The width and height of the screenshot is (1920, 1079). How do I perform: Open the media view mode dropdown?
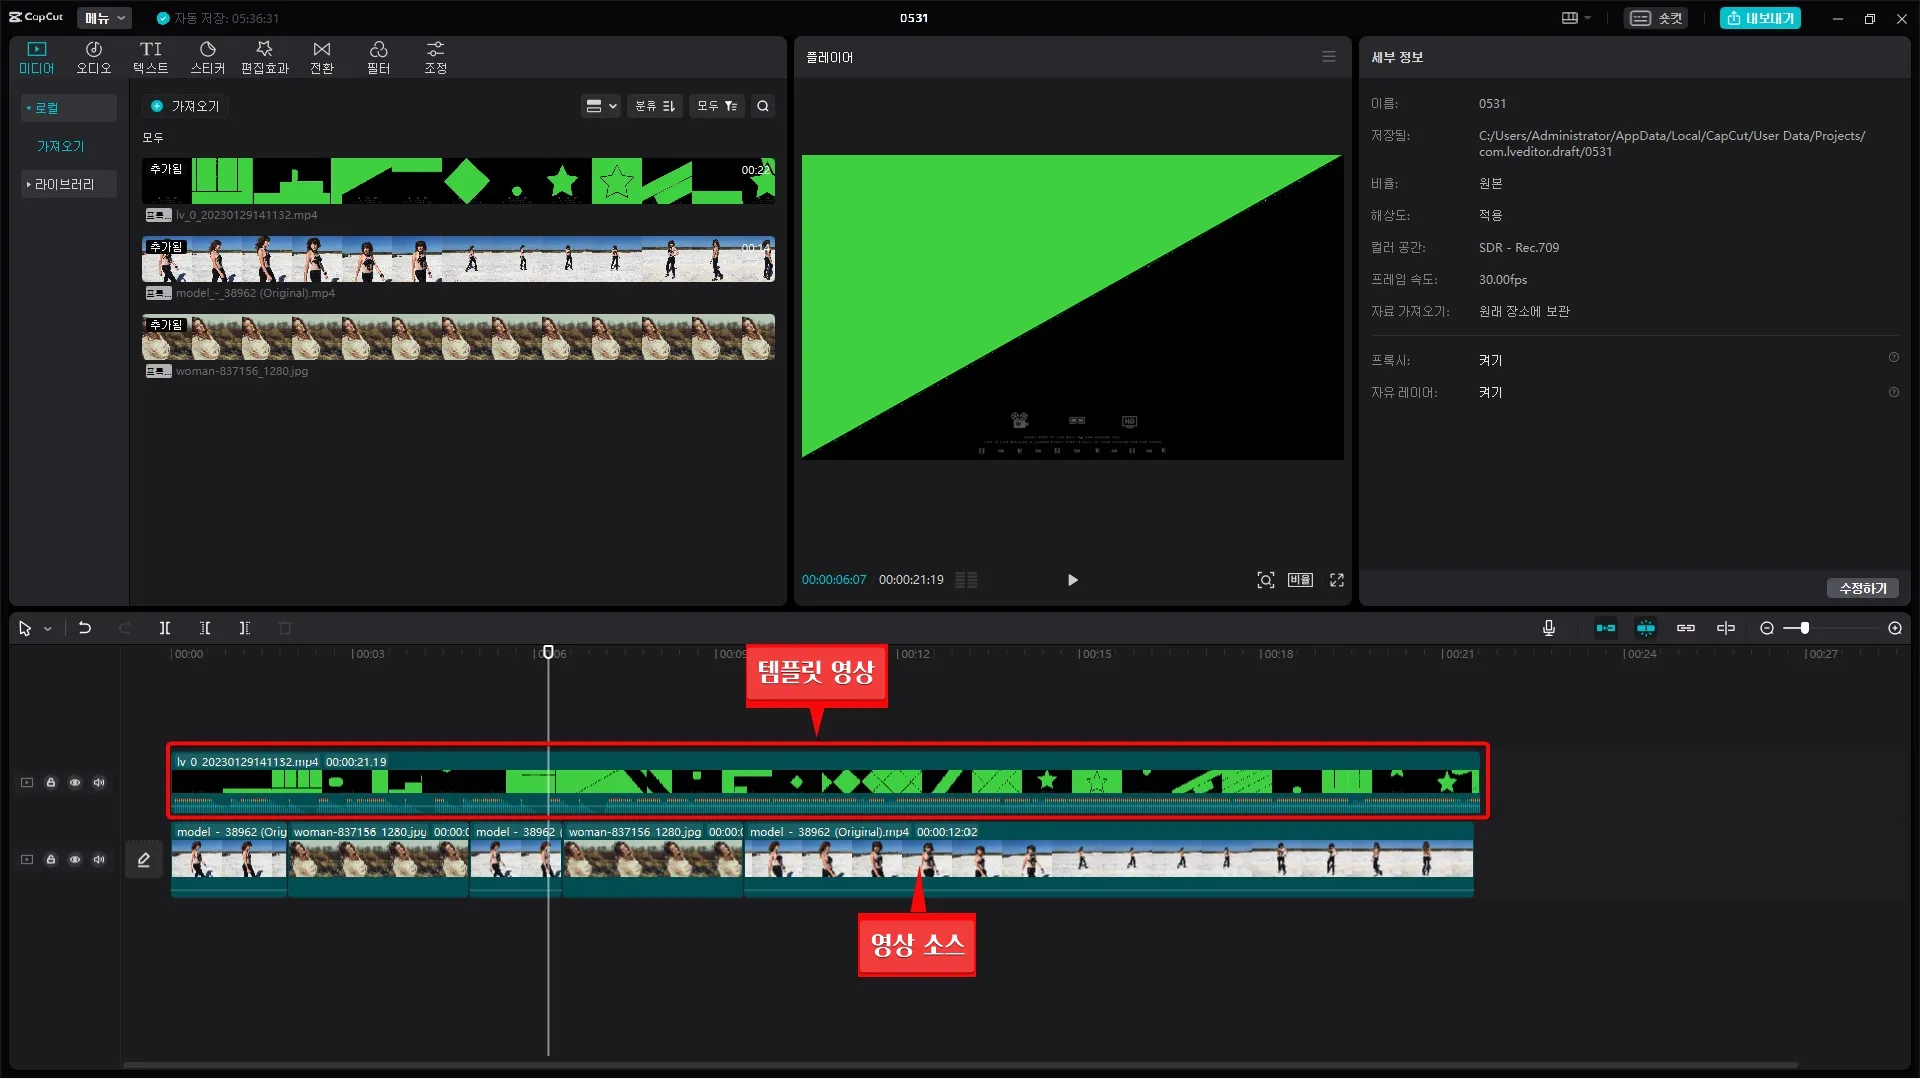(x=601, y=106)
